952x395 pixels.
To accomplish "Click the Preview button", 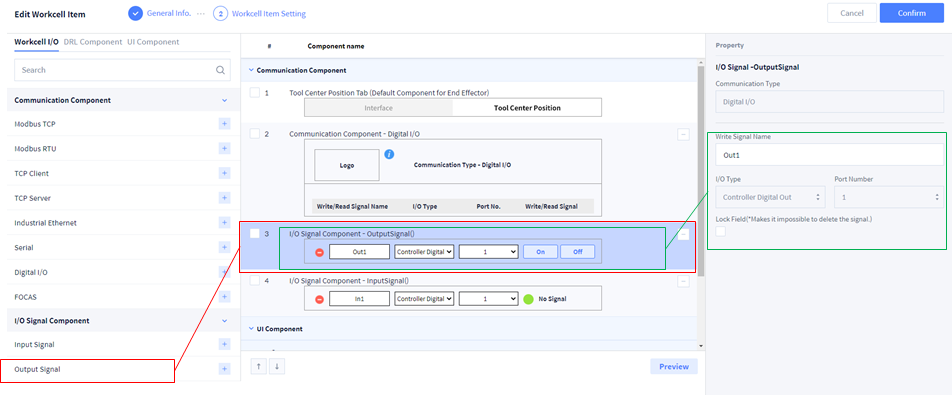I will coord(674,366).
